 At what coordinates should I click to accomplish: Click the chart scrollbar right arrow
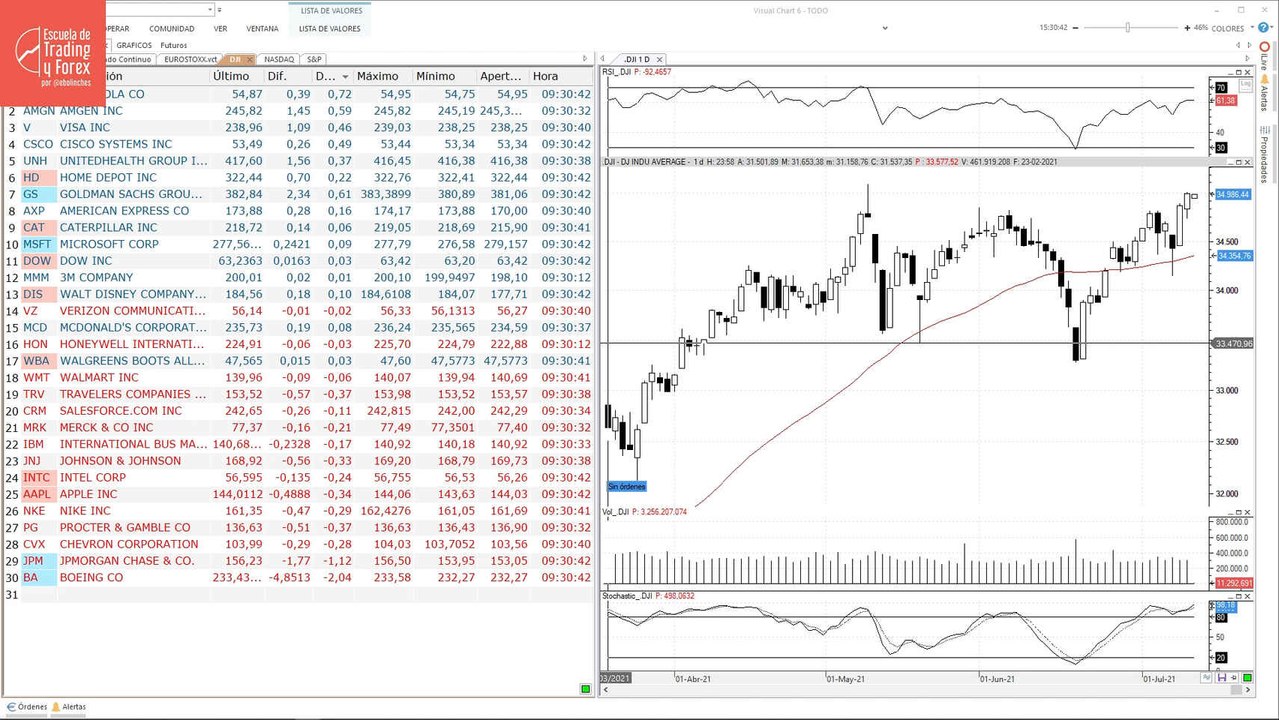pyautogui.click(x=1248, y=690)
